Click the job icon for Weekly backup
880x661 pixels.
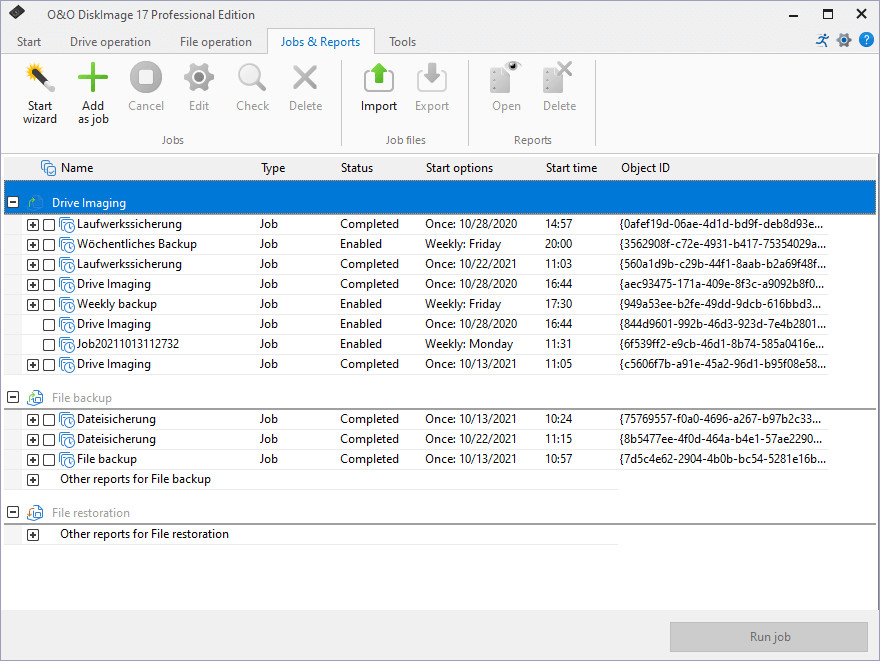click(x=67, y=305)
